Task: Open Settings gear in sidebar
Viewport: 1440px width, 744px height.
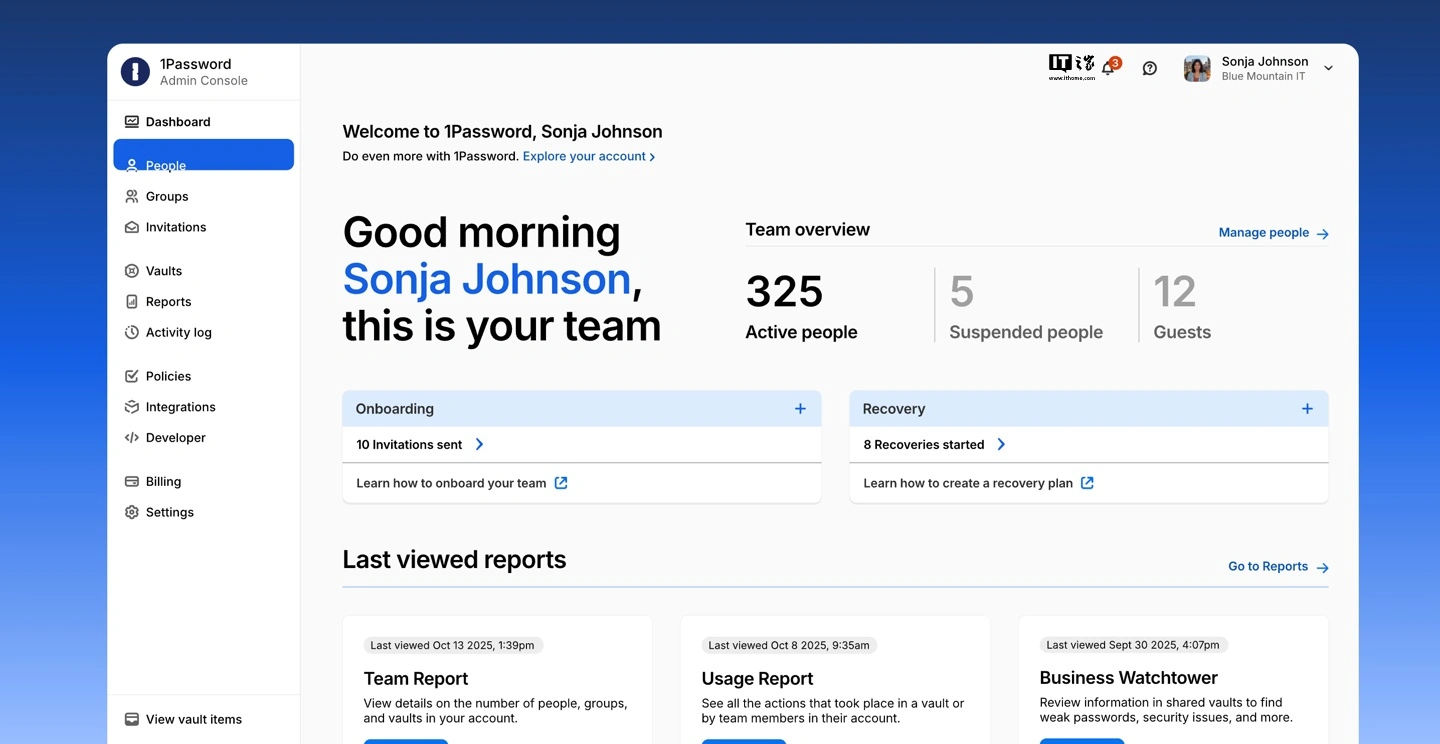Action: point(131,512)
